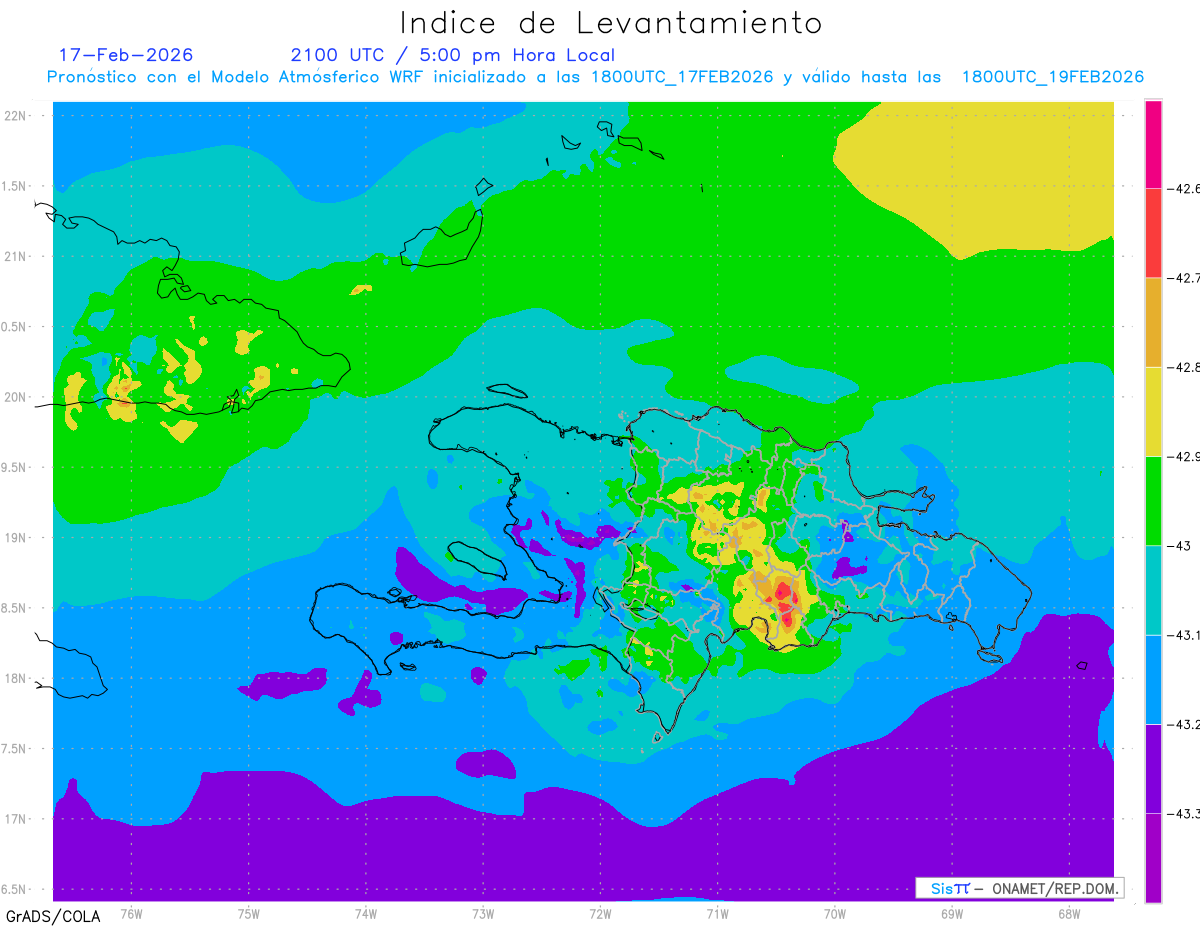Image resolution: width=1200 pixels, height=927 pixels.
Task: Click the red swatch in the color bar
Action: 1153,233
